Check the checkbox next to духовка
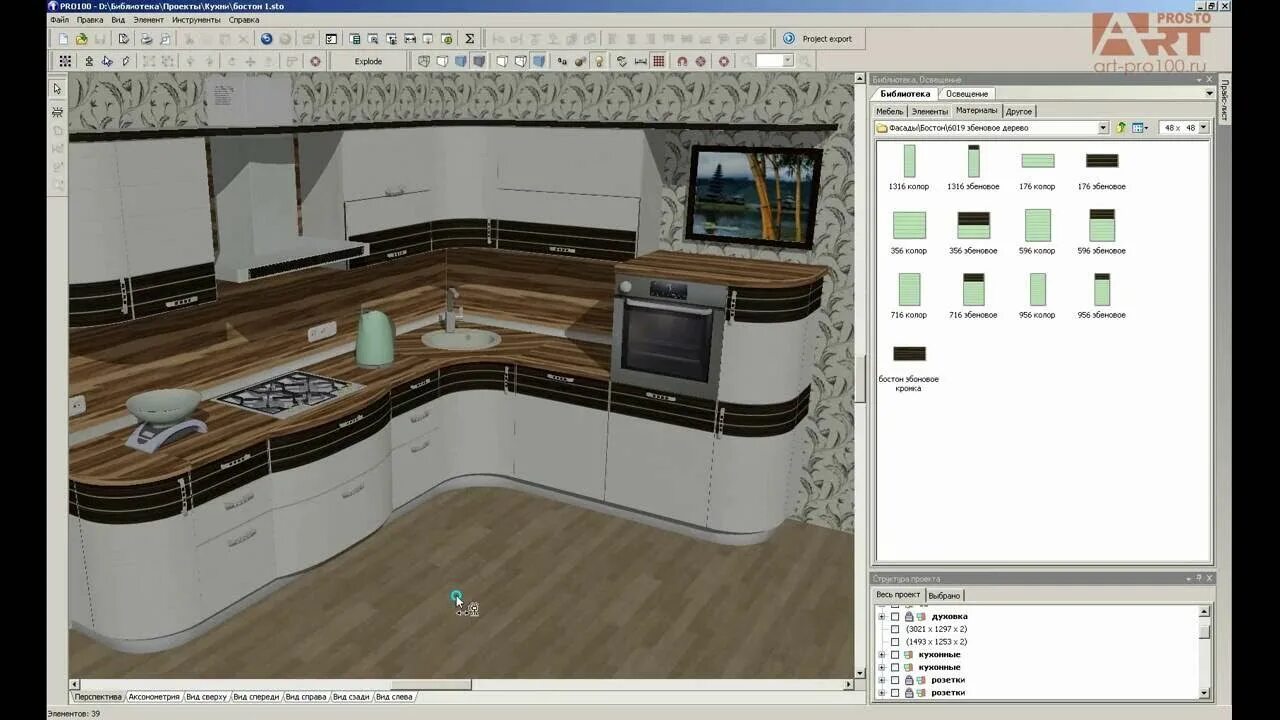Viewport: 1280px width, 720px height. point(895,617)
